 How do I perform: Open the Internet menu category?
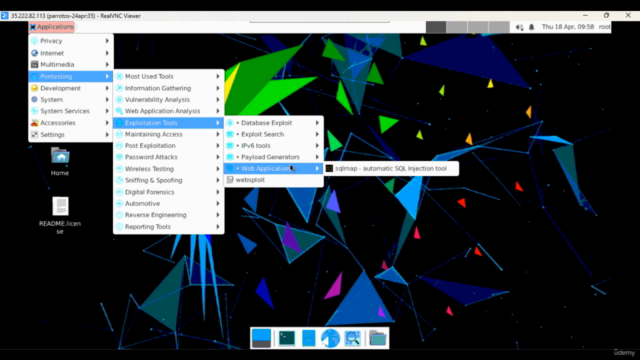pos(71,53)
